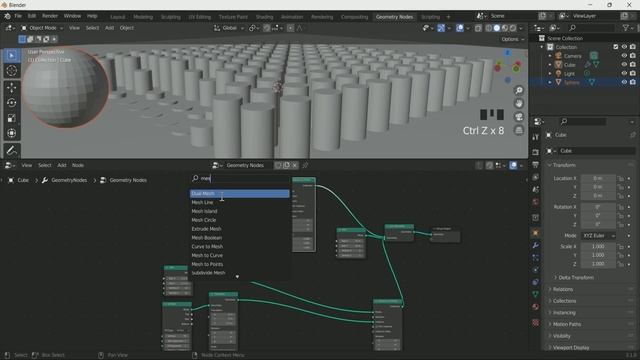Expand the Visibility panel

561,336
